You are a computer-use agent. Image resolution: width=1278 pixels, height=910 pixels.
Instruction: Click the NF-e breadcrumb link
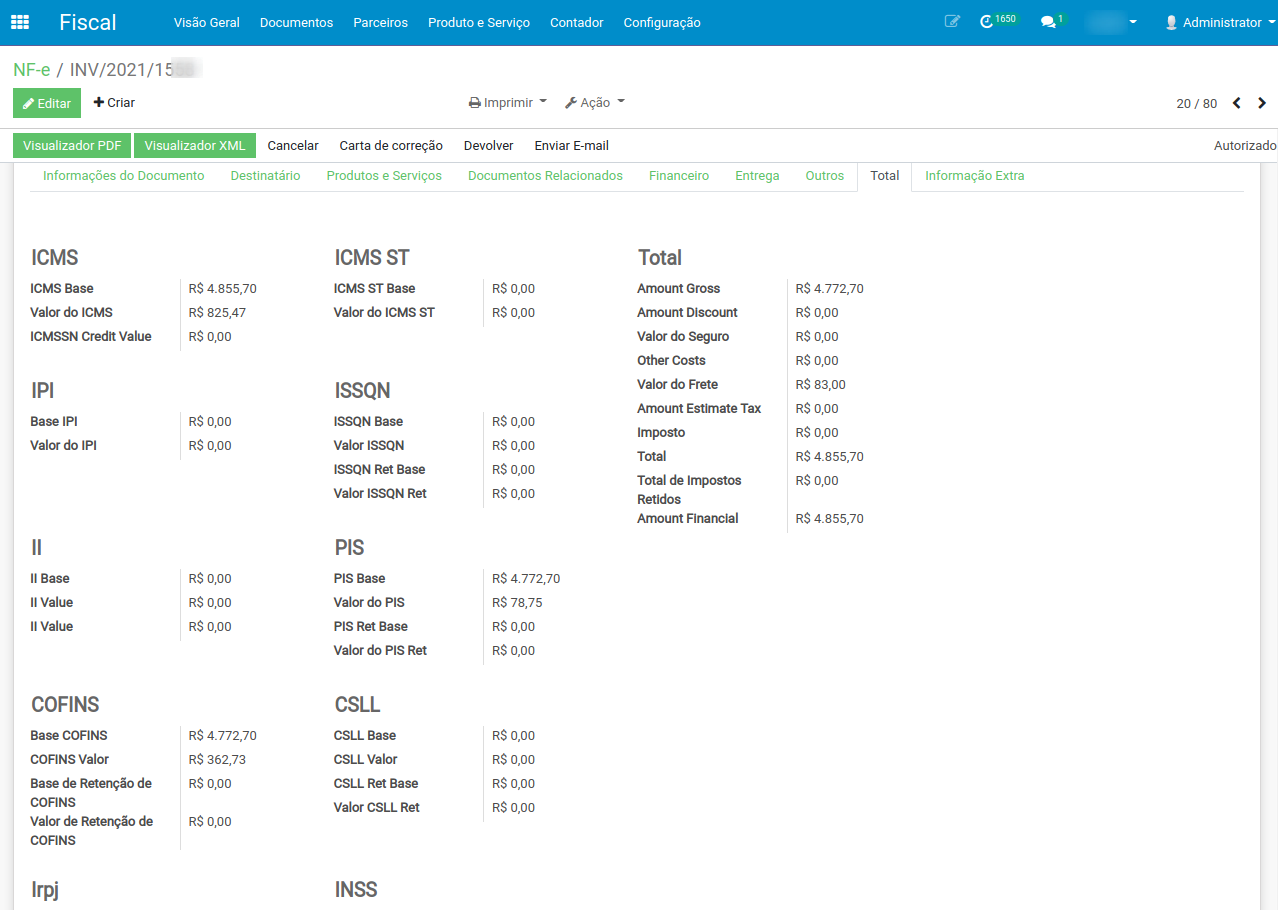pos(31,69)
